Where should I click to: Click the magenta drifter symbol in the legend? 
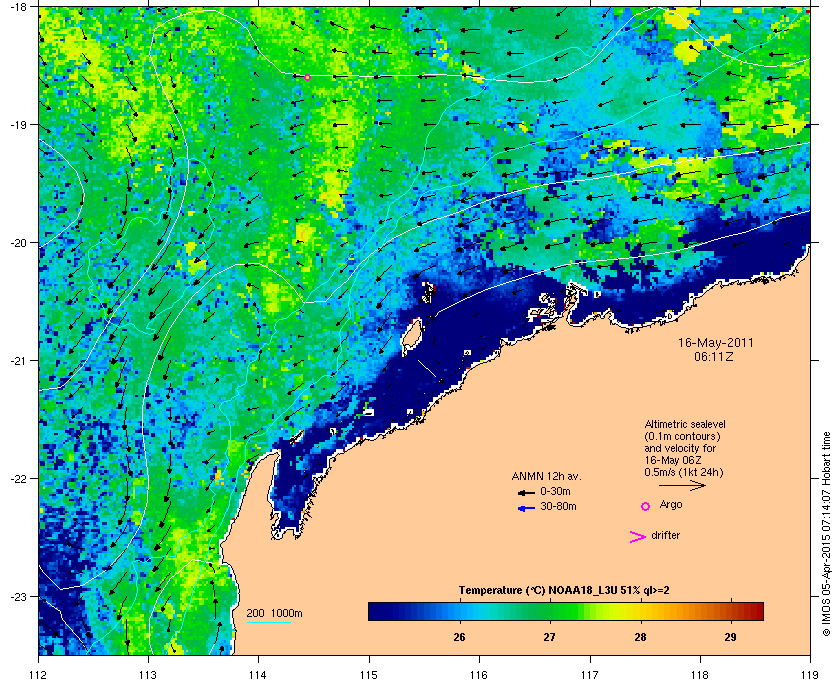pyautogui.click(x=638, y=537)
